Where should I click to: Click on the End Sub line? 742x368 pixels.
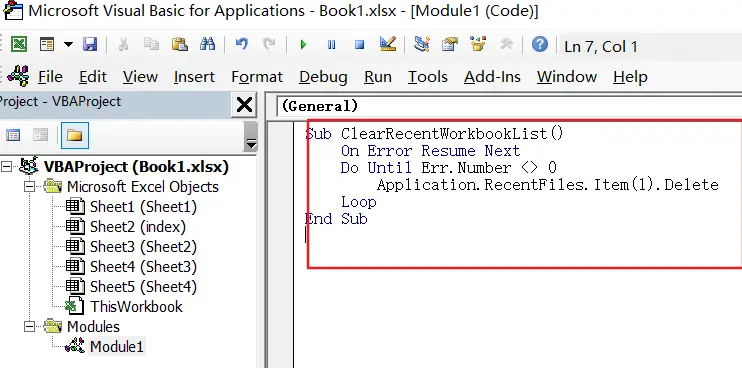point(336,219)
